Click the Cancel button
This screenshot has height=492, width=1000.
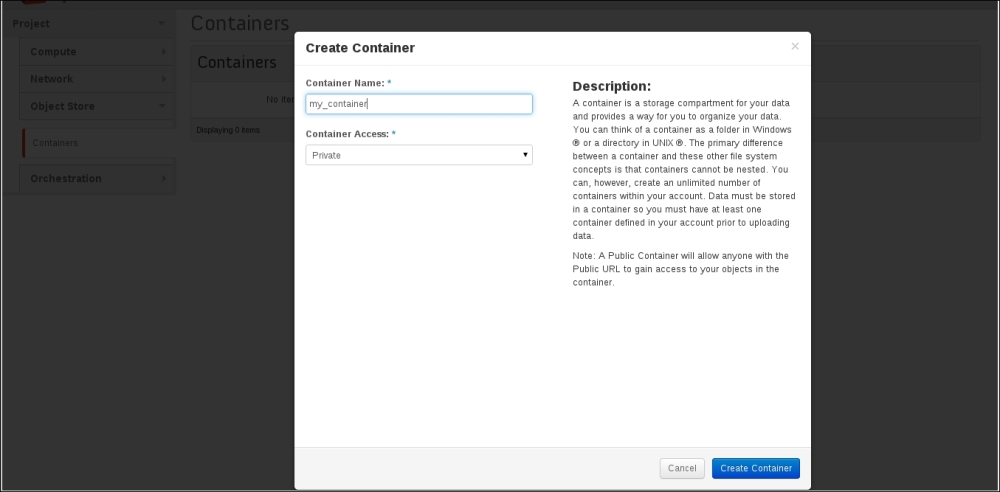coord(682,468)
